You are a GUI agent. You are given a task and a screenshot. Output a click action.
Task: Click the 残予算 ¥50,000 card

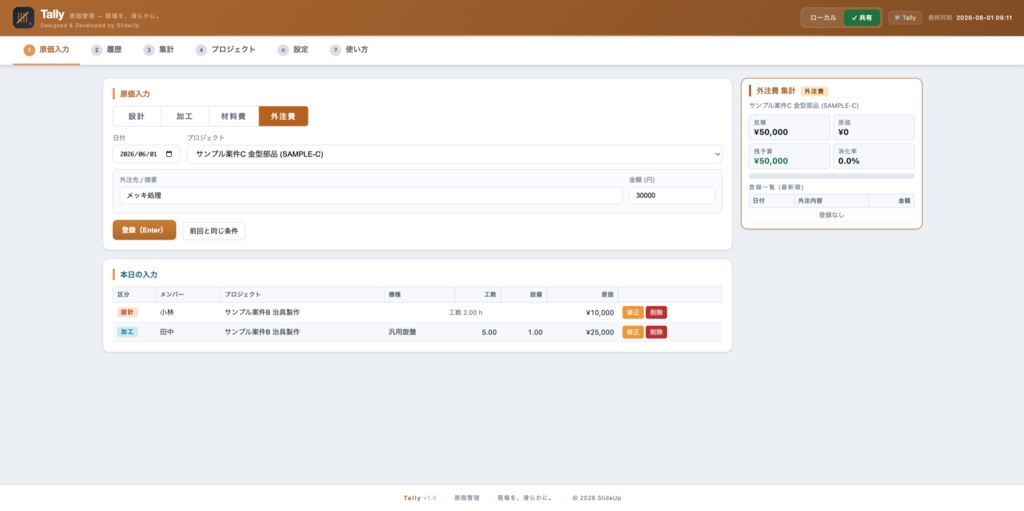point(789,156)
